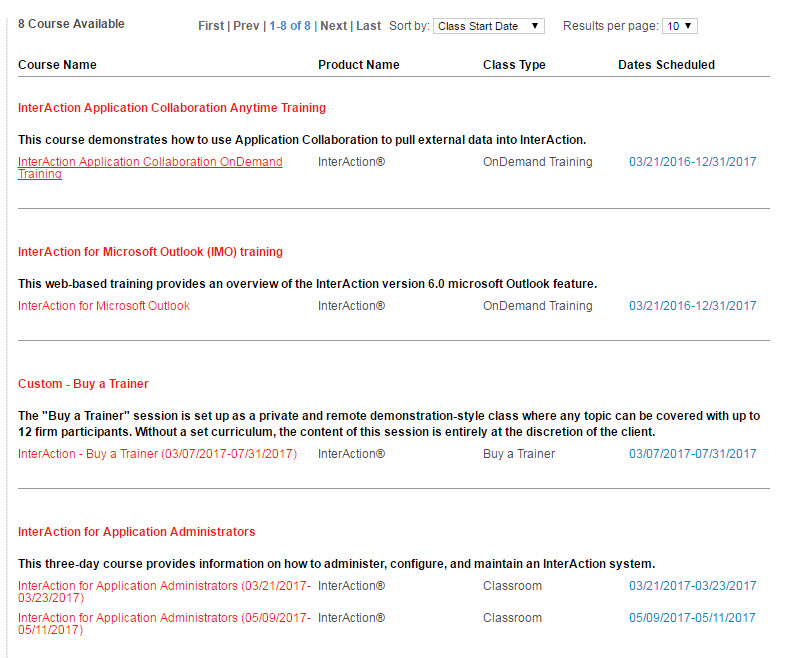Image resolution: width=794 pixels, height=658 pixels.
Task: Click the web-based training description text
Action: [307, 284]
